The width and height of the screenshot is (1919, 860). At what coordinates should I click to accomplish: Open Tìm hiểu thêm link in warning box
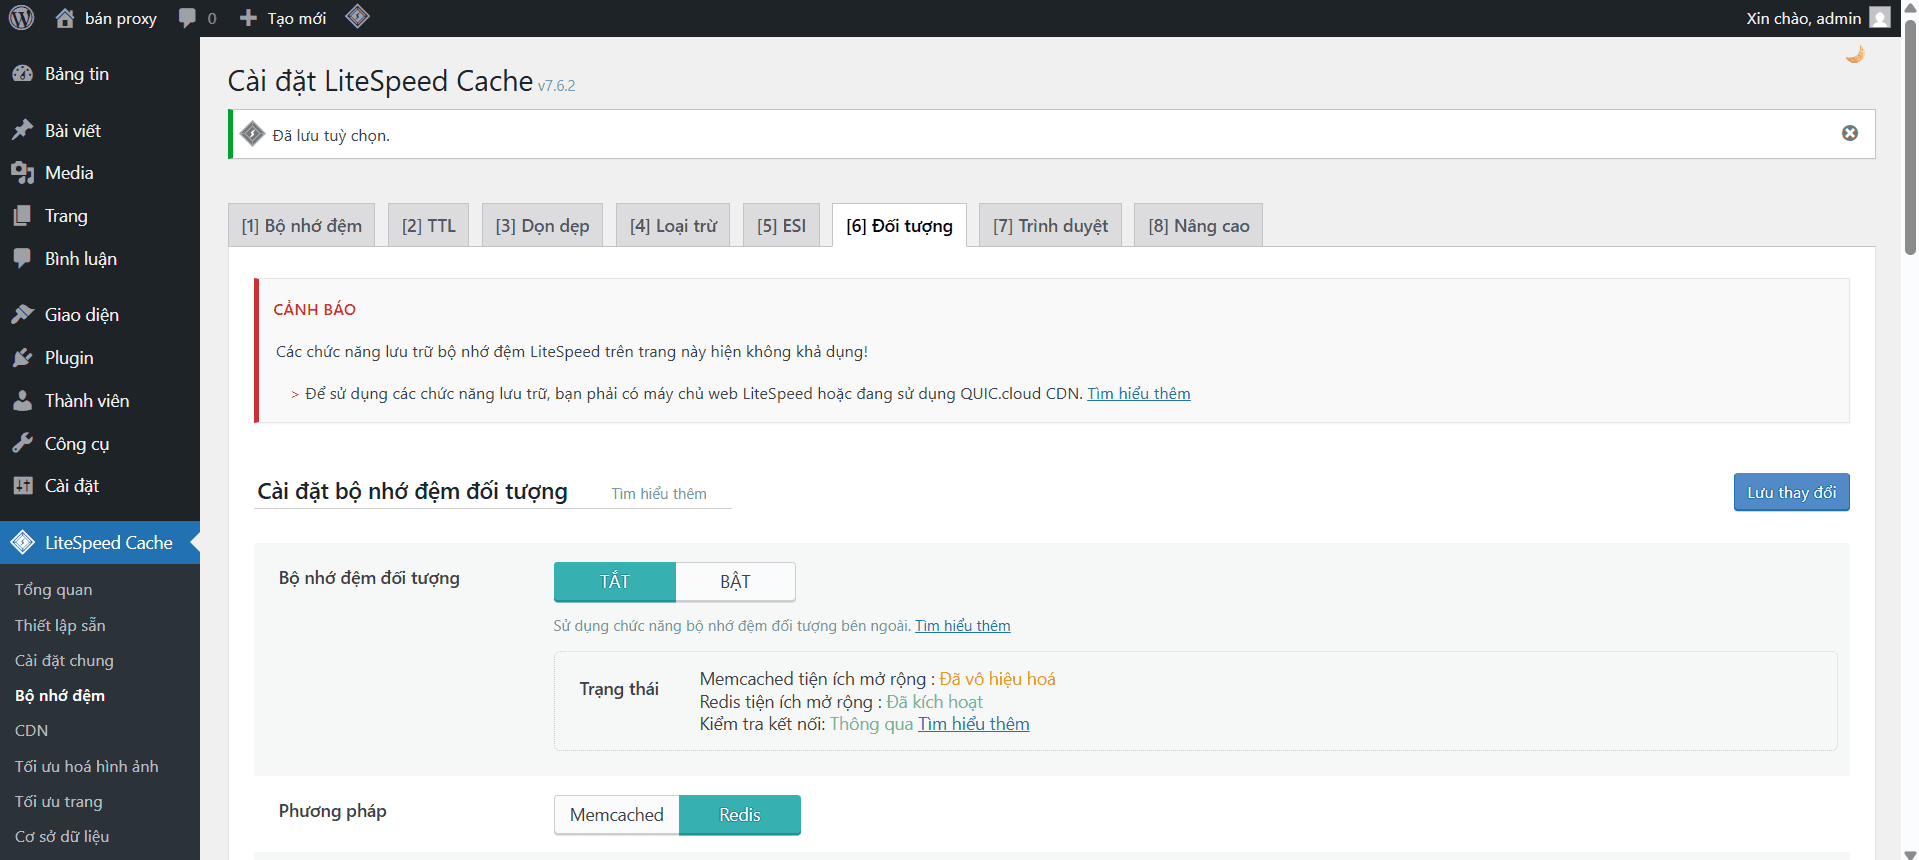click(x=1138, y=394)
